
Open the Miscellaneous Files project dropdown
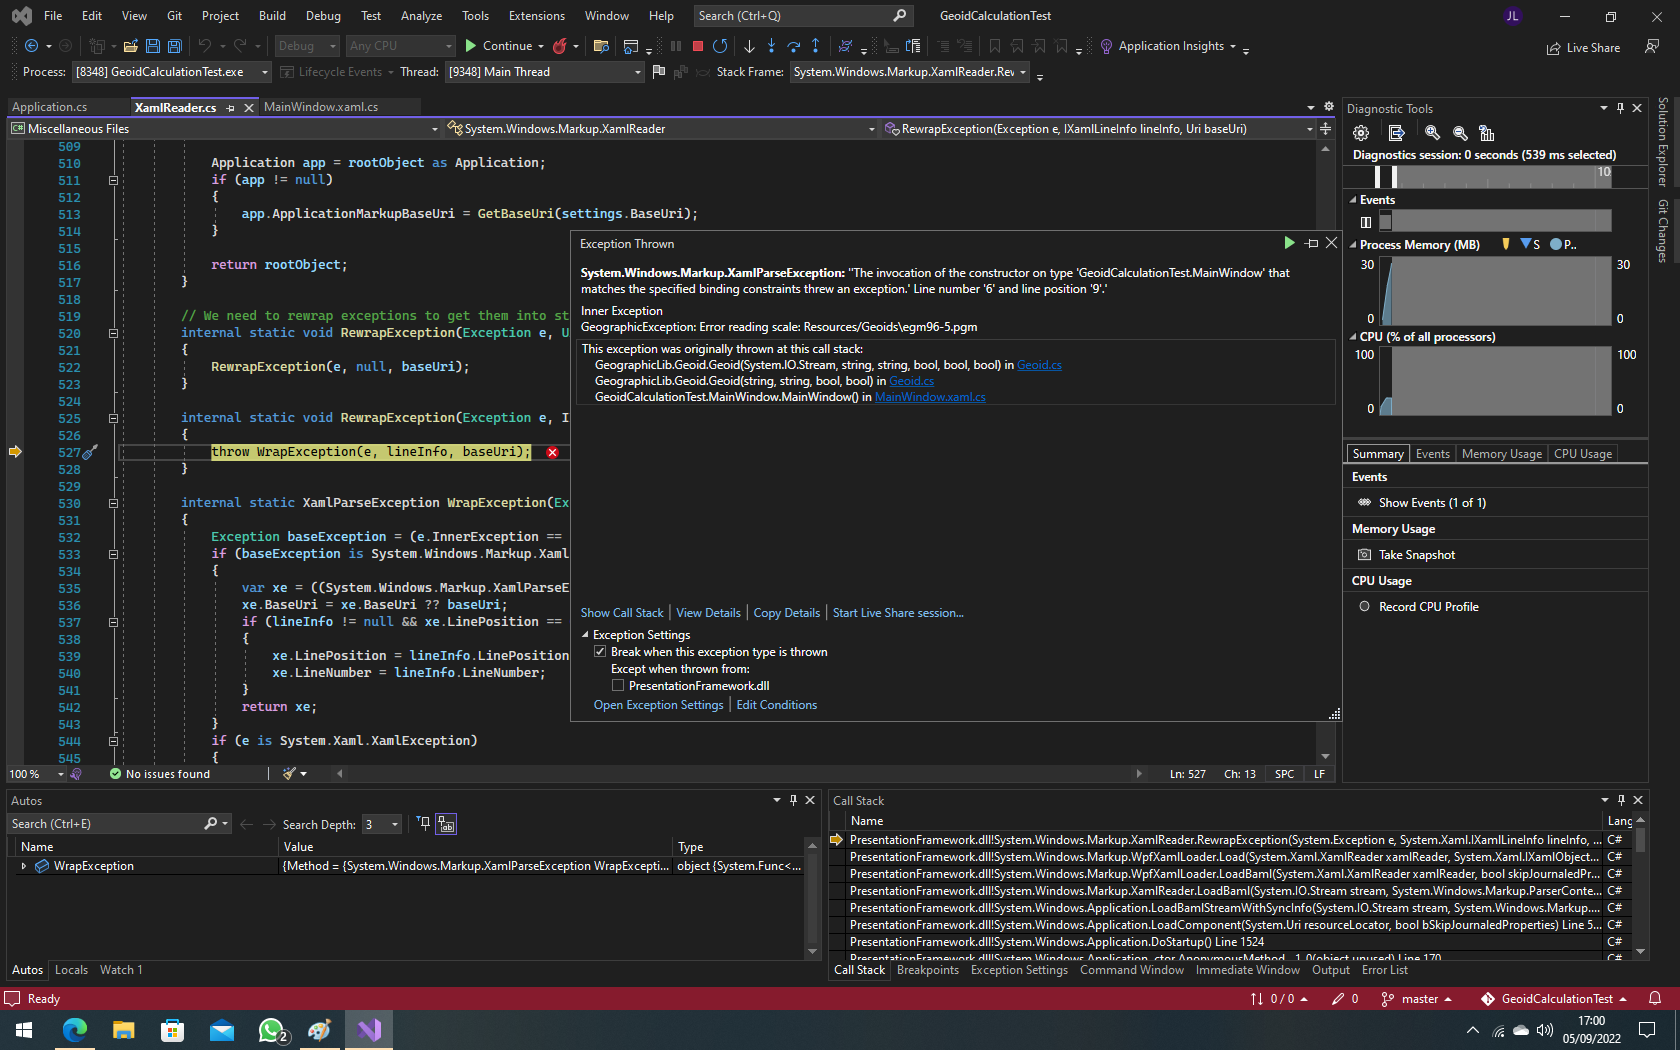coord(225,129)
